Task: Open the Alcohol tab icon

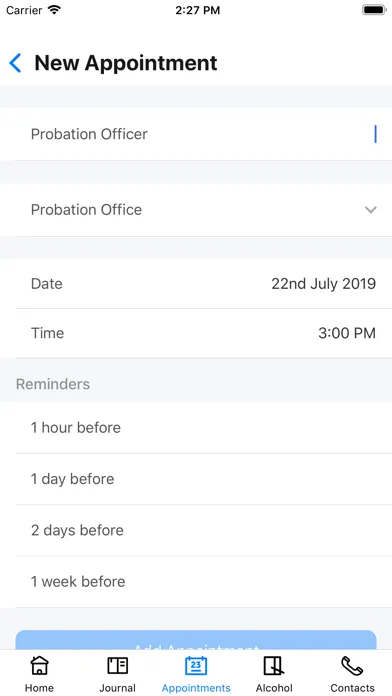Action: point(274,666)
